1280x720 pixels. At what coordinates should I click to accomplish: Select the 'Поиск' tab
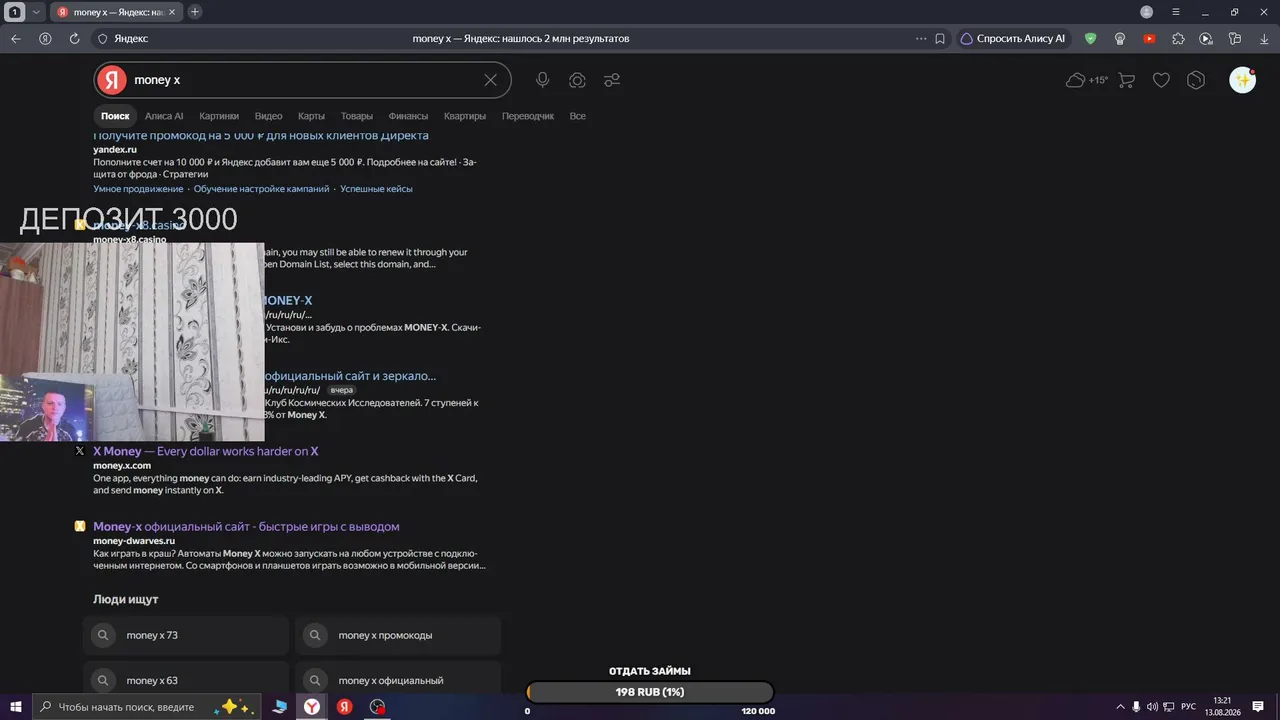pos(115,116)
